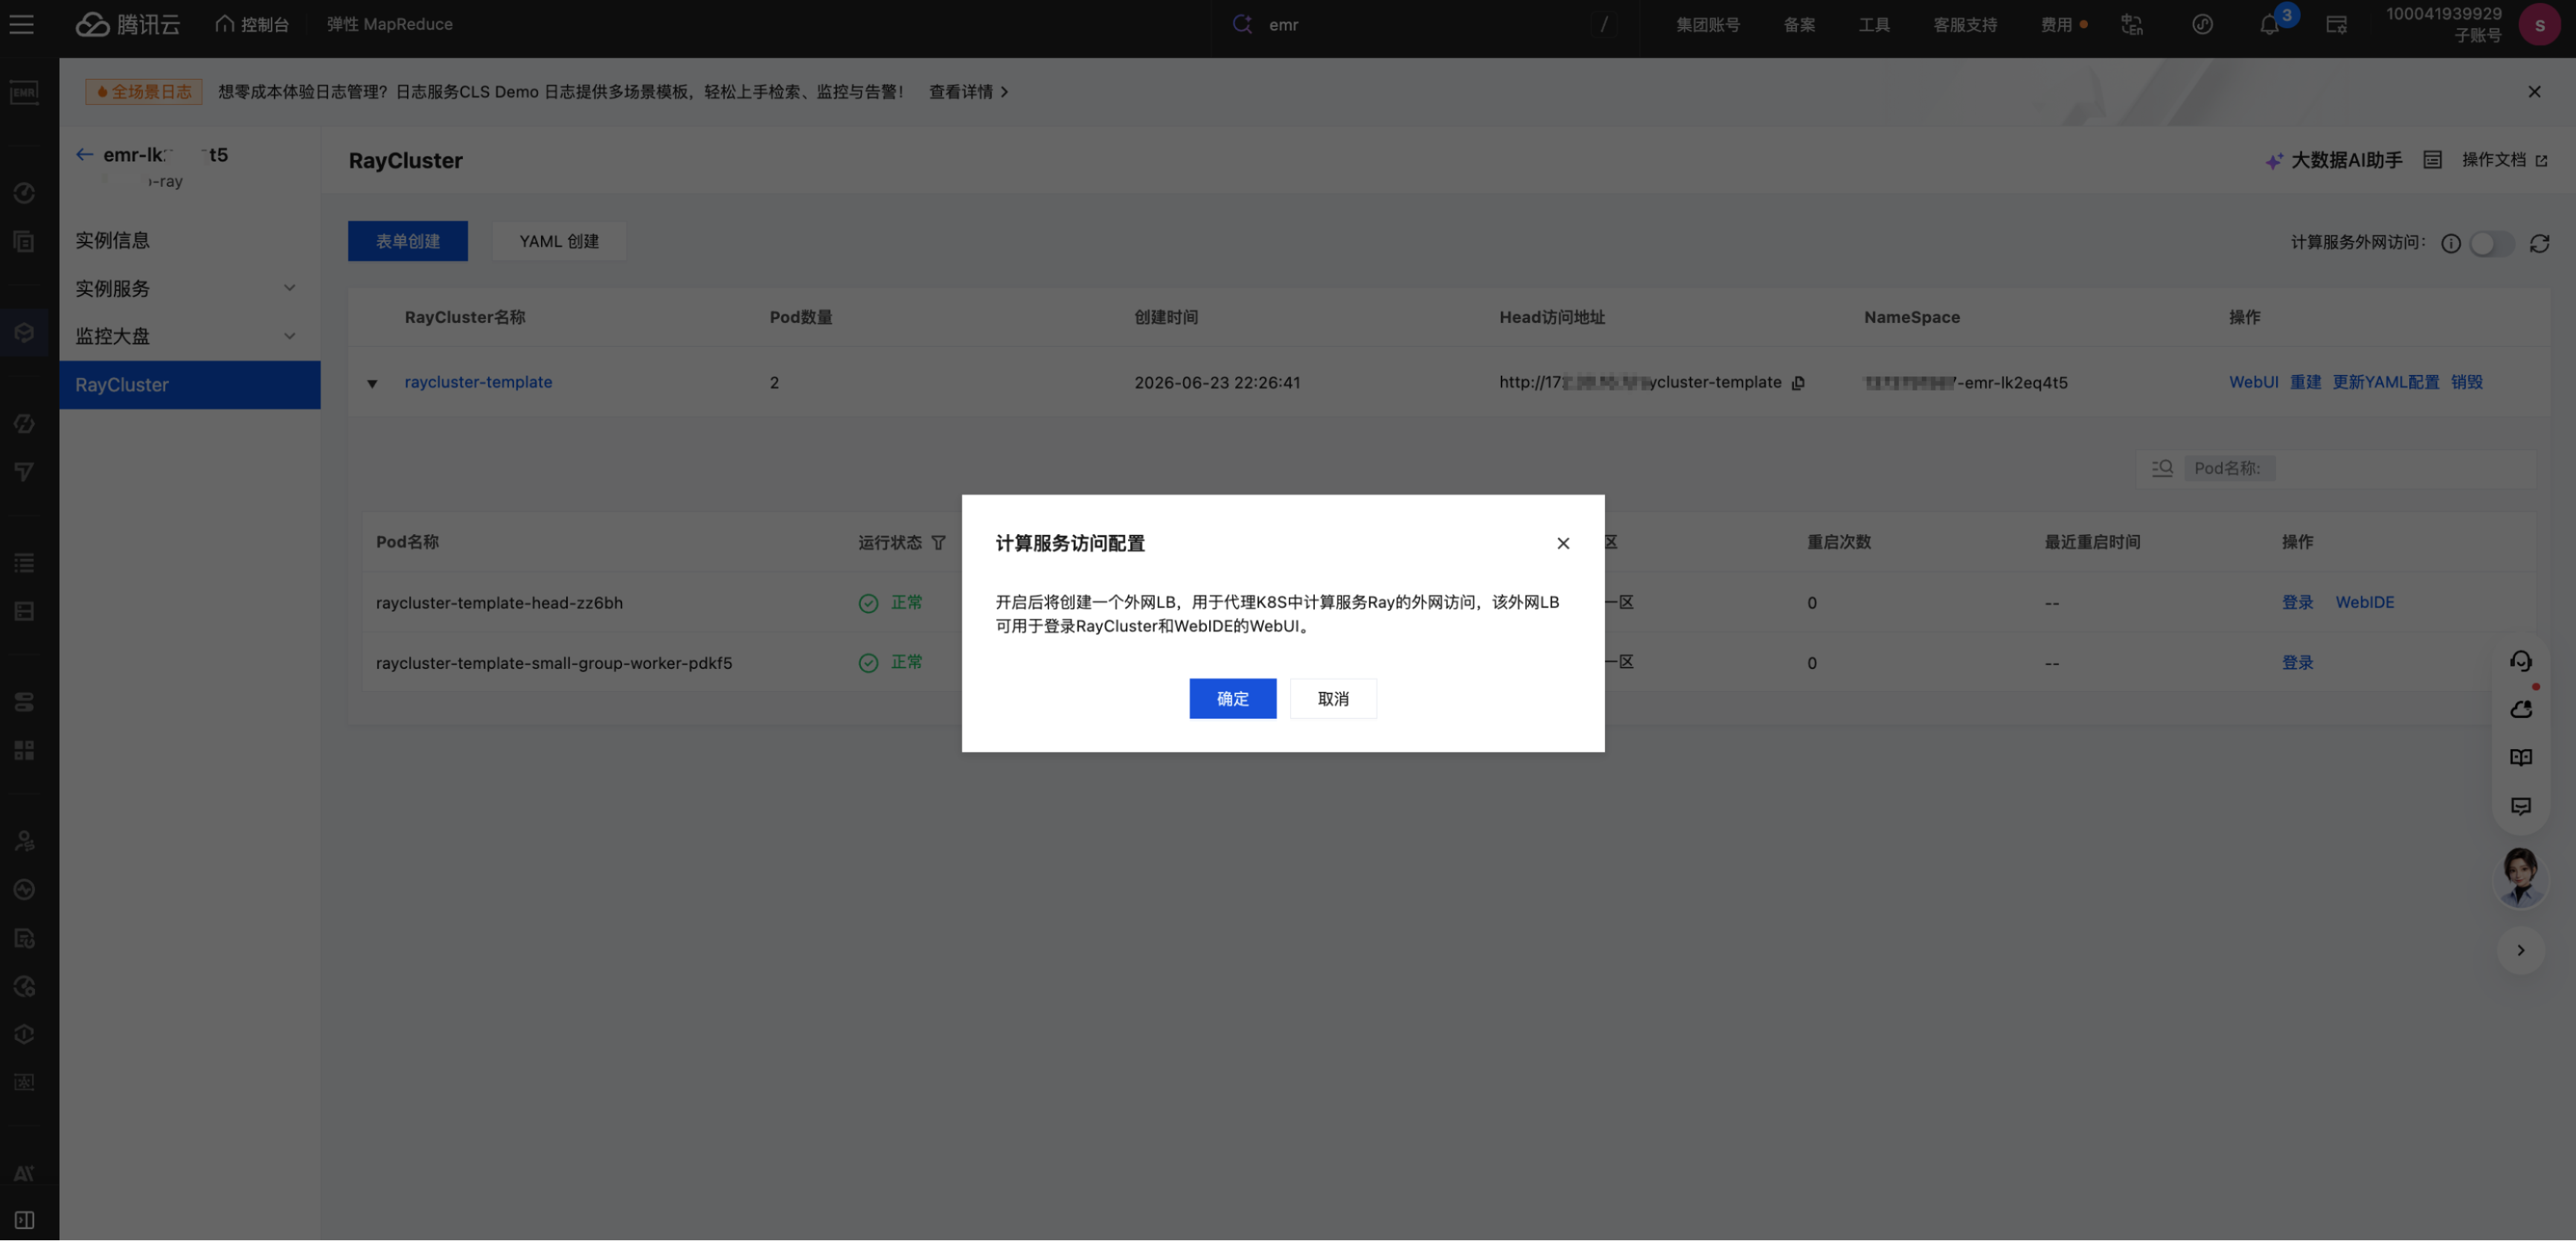
Task: Open WebIDE for the head pod
Action: (2364, 602)
